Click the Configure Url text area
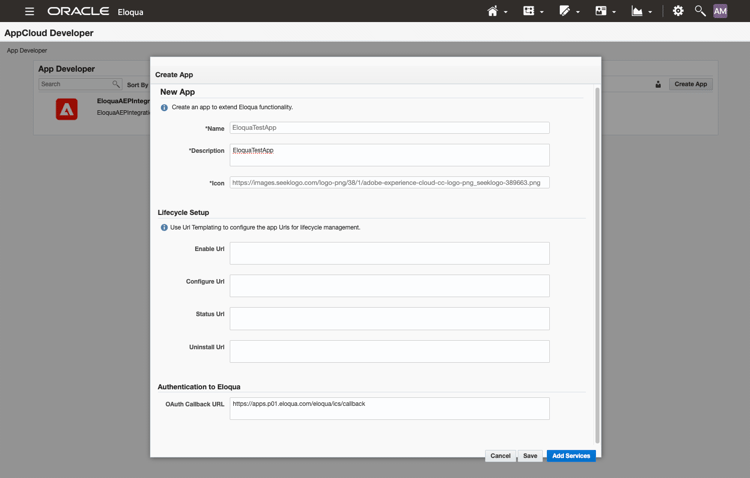The width and height of the screenshot is (750, 478). (x=389, y=286)
